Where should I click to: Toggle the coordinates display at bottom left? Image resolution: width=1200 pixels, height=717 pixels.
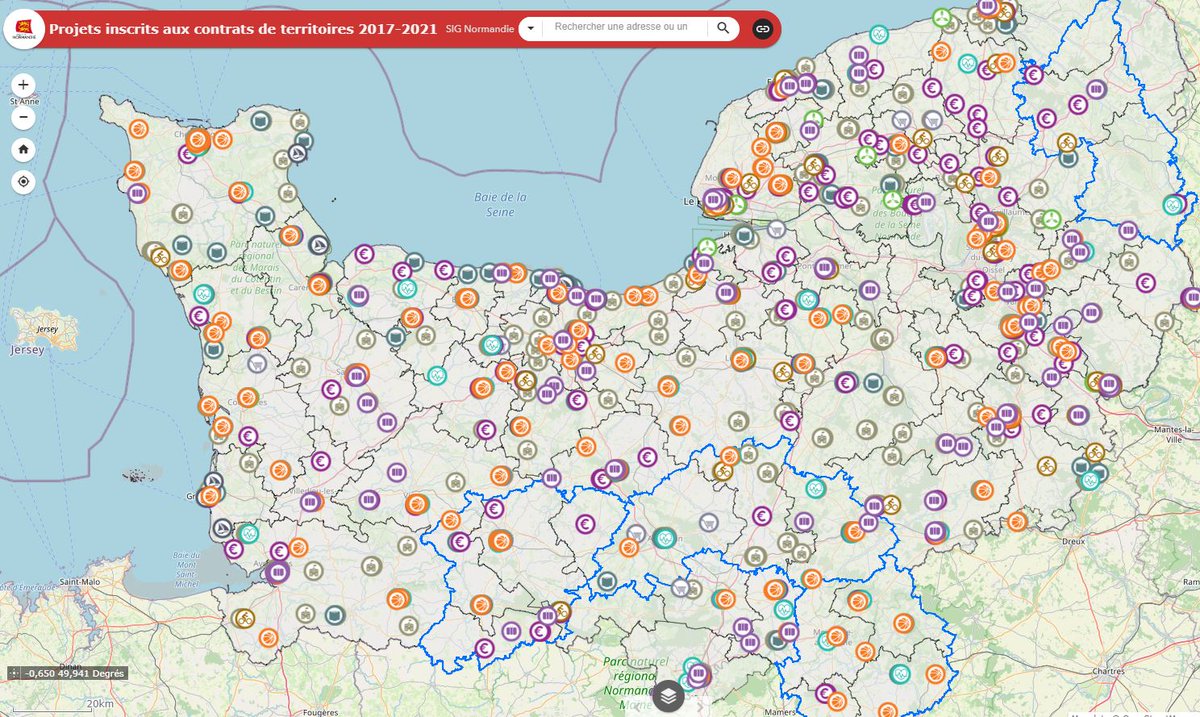coord(14,672)
